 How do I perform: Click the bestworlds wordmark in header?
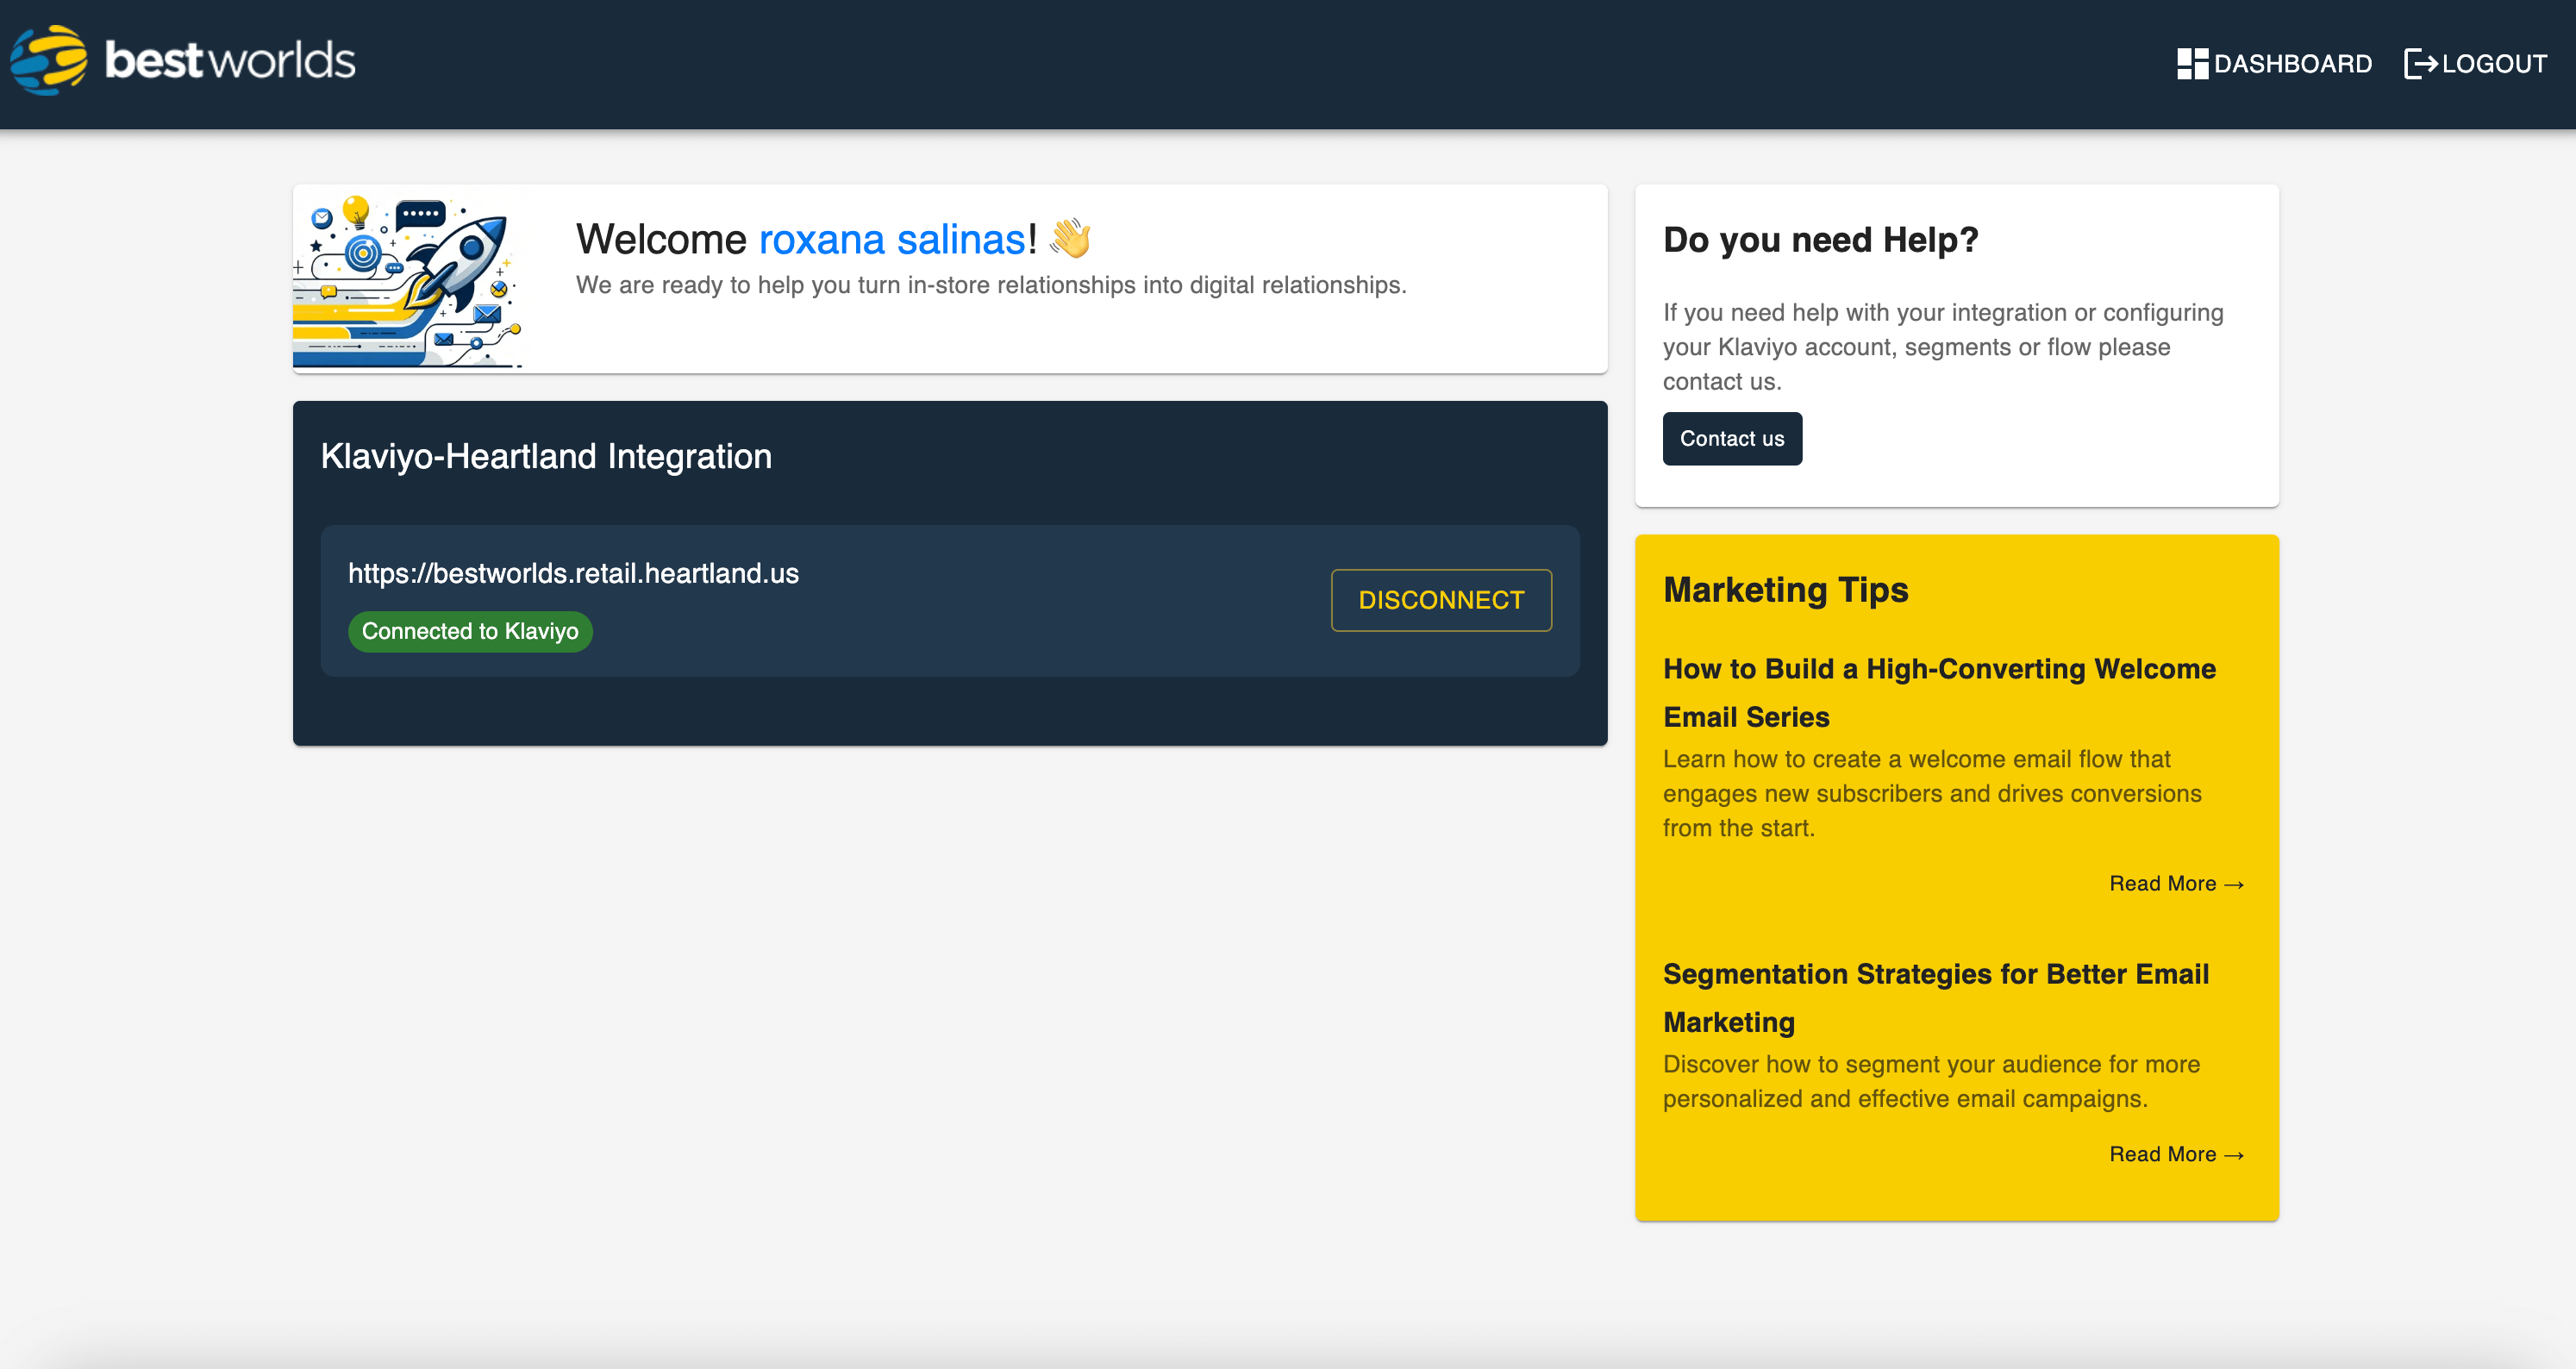click(x=231, y=60)
